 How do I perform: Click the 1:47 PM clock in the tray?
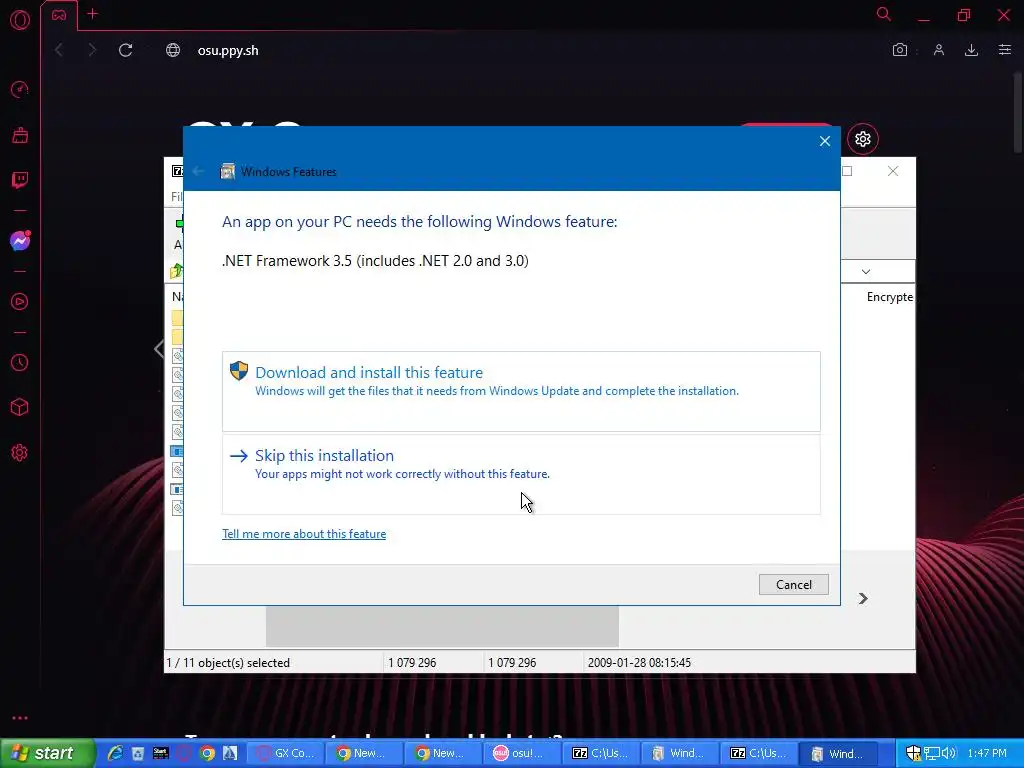click(987, 753)
